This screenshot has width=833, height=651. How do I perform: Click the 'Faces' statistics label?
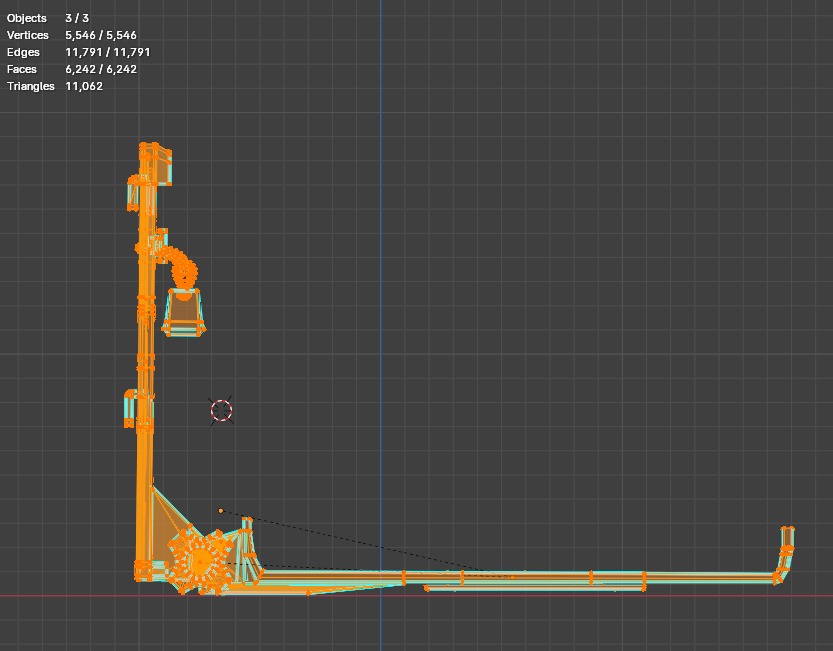22,69
